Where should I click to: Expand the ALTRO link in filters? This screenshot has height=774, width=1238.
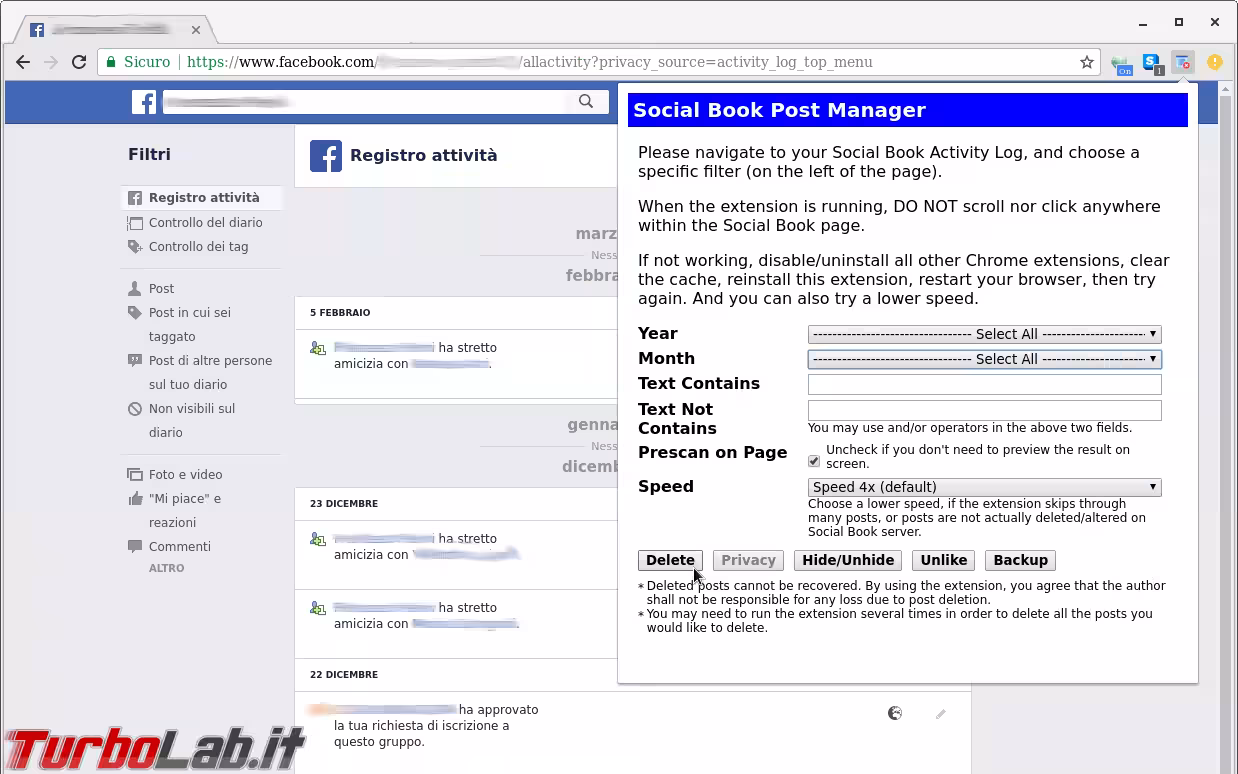tap(166, 568)
